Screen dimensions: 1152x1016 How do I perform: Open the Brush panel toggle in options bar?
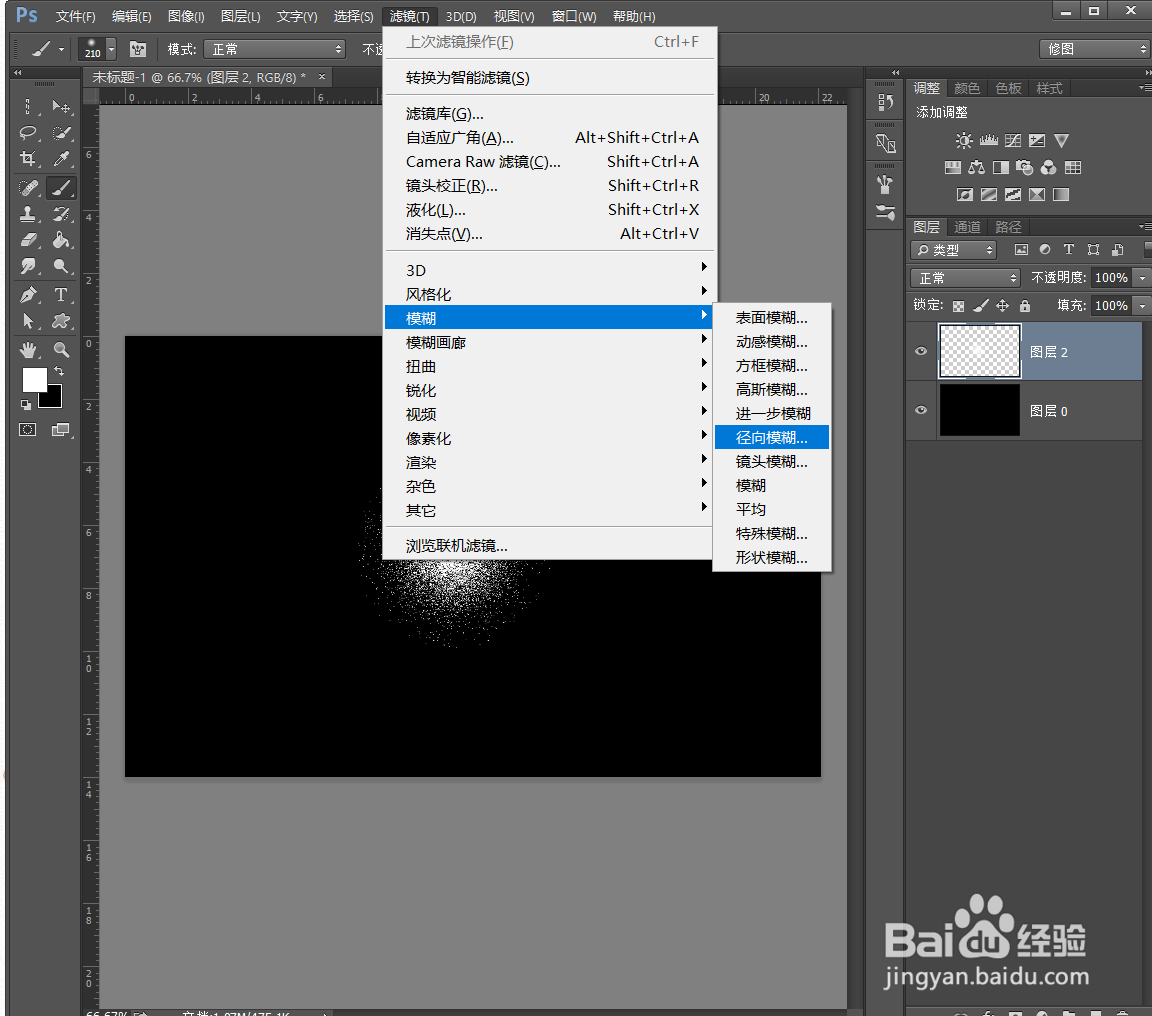(x=137, y=49)
